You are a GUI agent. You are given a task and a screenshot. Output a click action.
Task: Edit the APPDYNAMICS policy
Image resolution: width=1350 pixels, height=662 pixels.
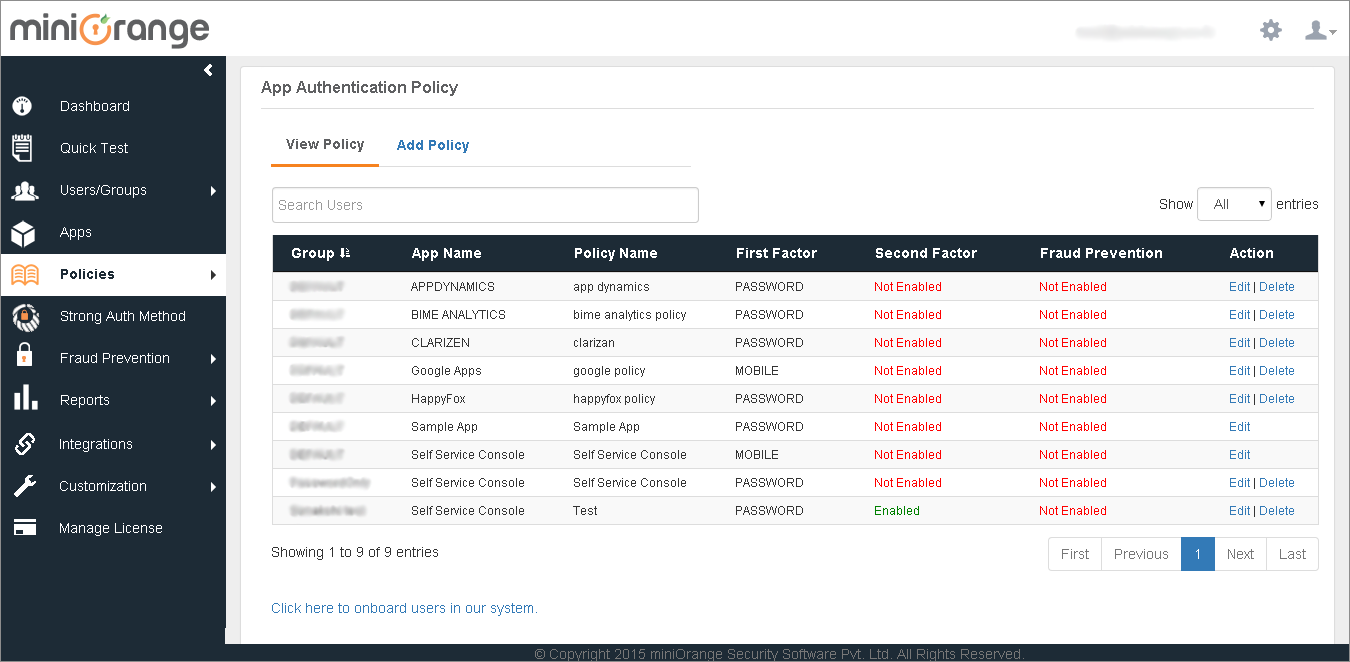pos(1239,287)
